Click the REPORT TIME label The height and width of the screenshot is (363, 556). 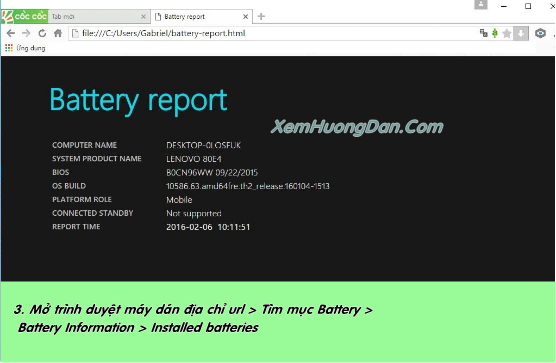[x=76, y=227]
